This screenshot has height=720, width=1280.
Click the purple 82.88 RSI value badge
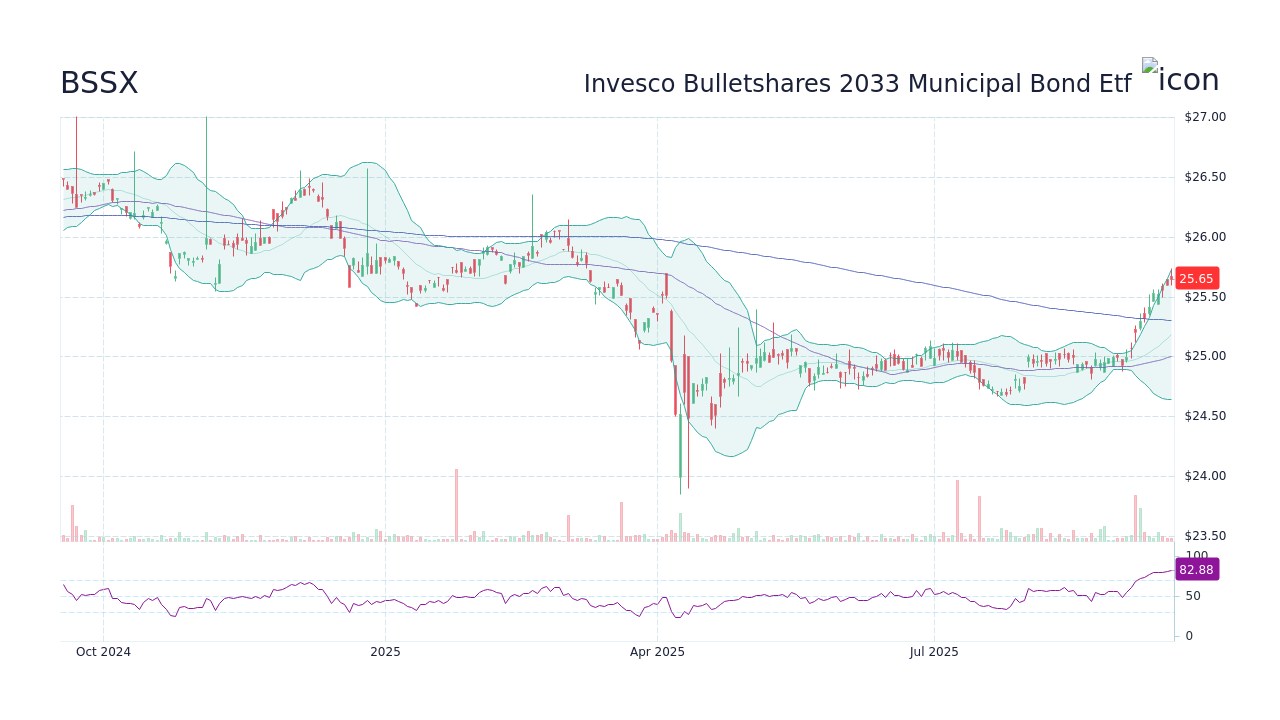click(x=1196, y=569)
